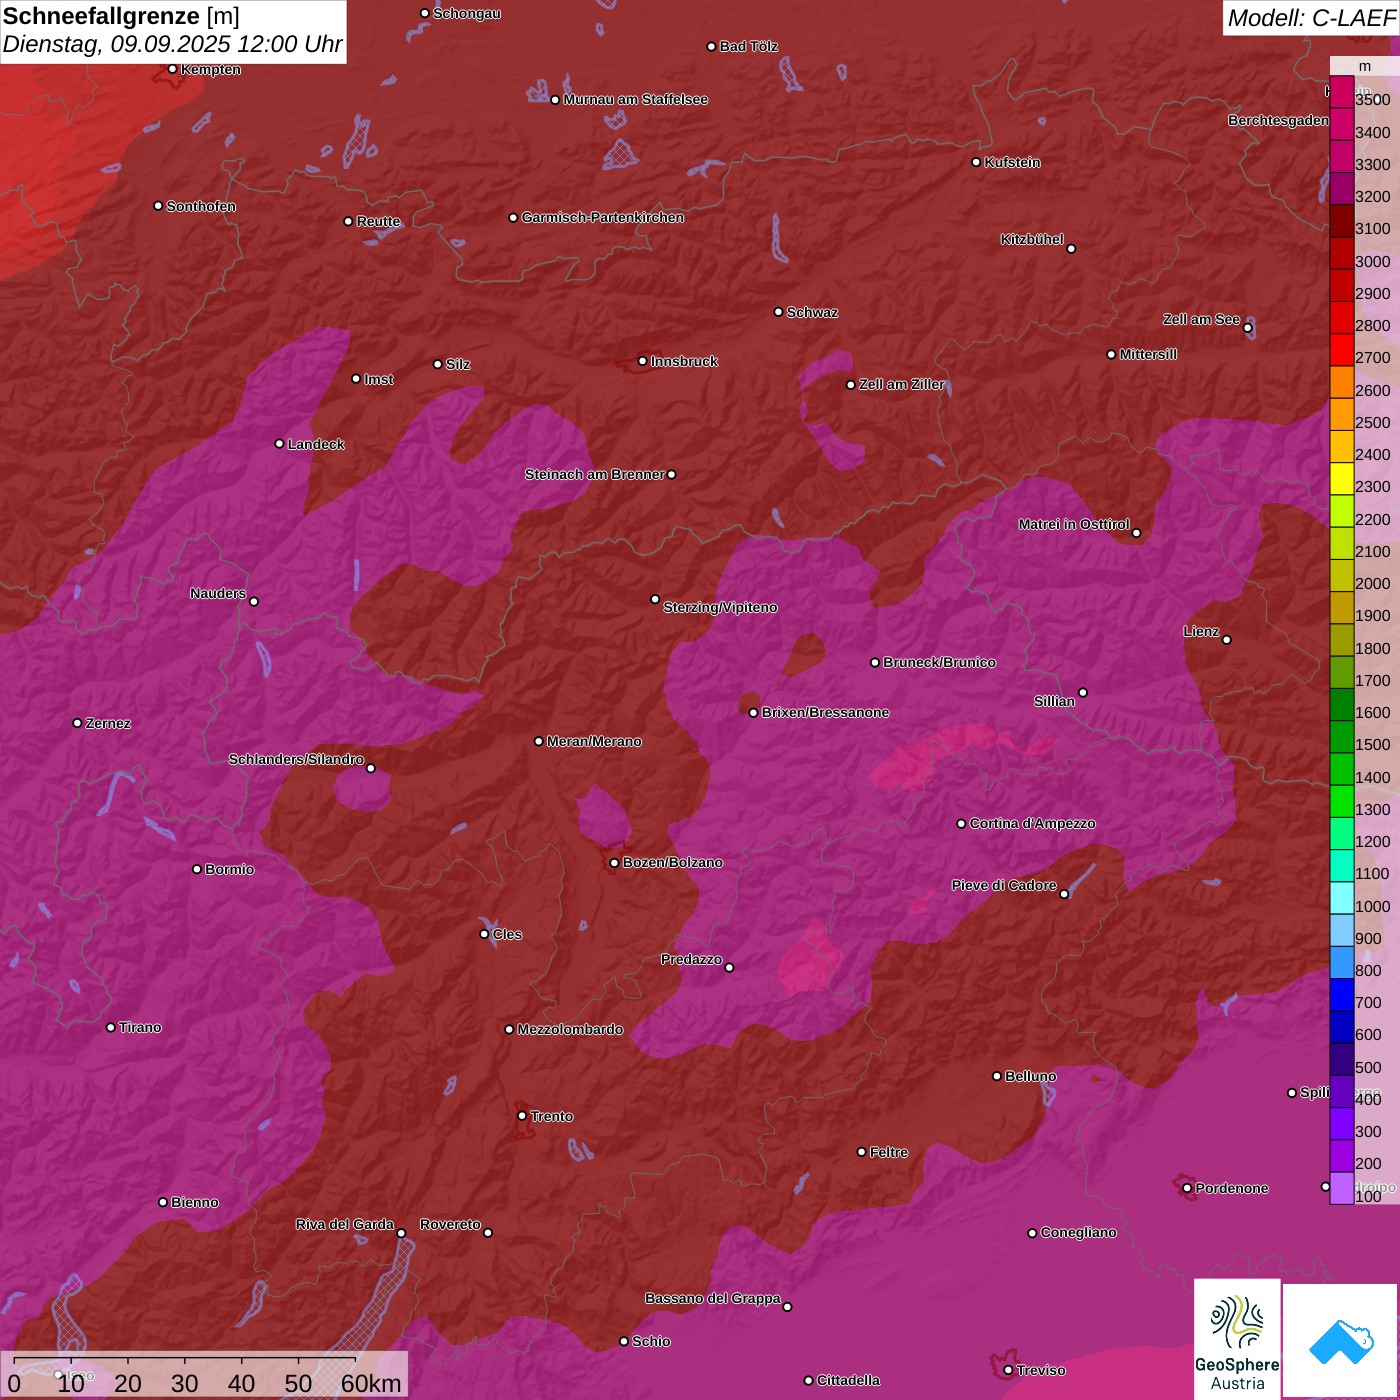Click the 3500 m legend swatch
The width and height of the screenshot is (1400, 1400).
pos(1341,93)
